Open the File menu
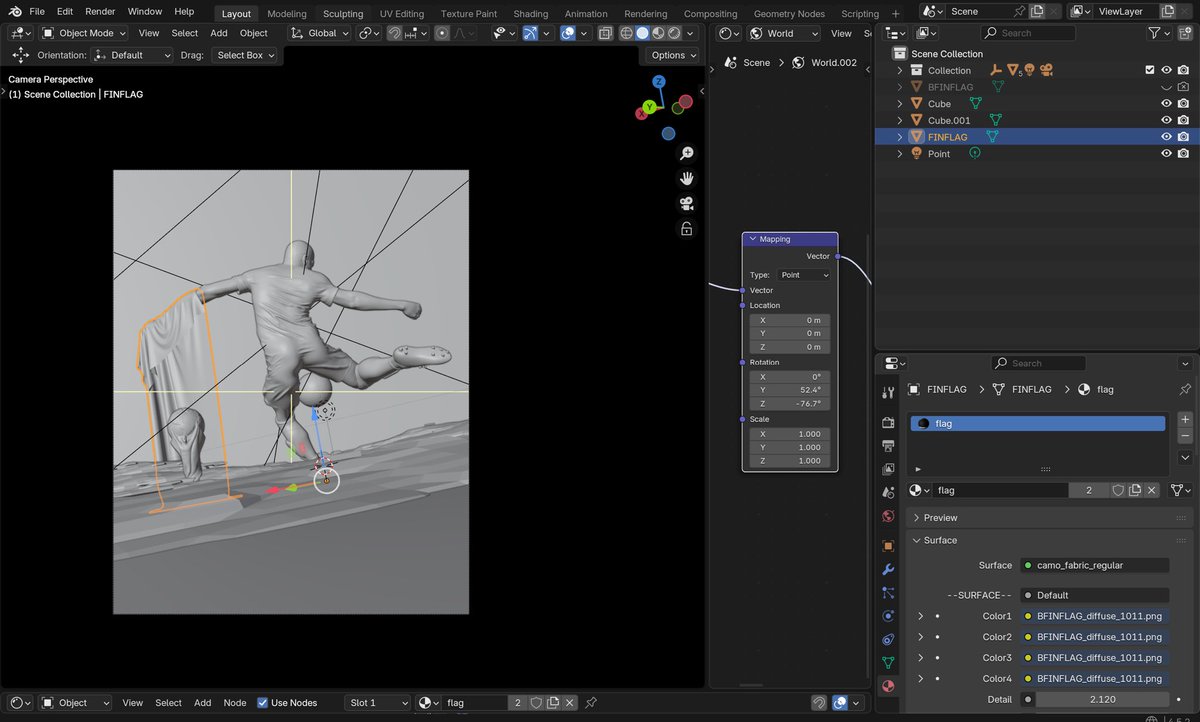The width and height of the screenshot is (1200, 722). click(x=37, y=12)
